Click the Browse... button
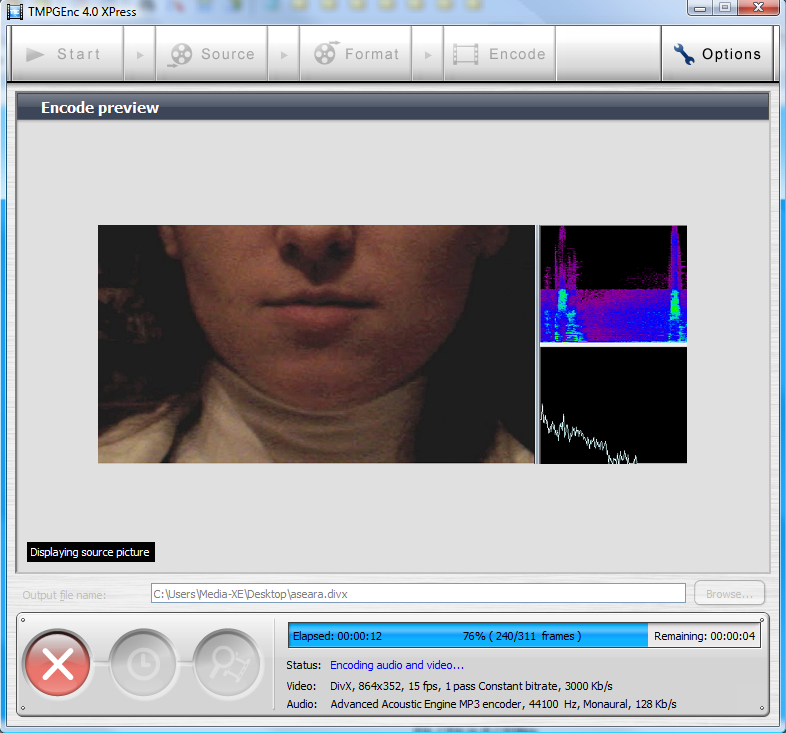The image size is (786, 733). coord(729,594)
